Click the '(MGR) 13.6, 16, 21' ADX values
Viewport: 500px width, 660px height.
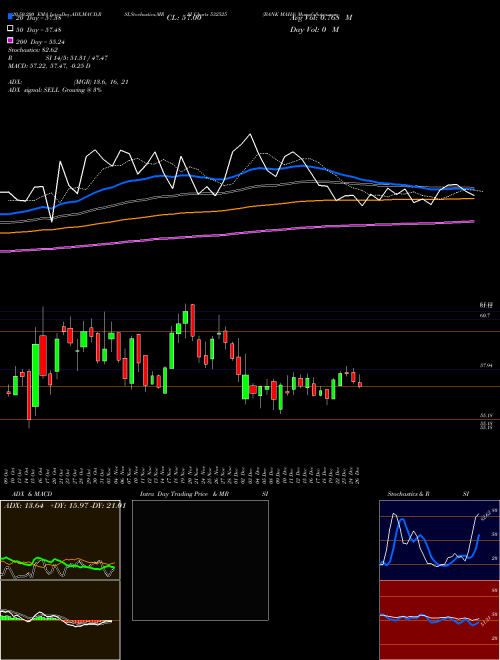(x=101, y=82)
